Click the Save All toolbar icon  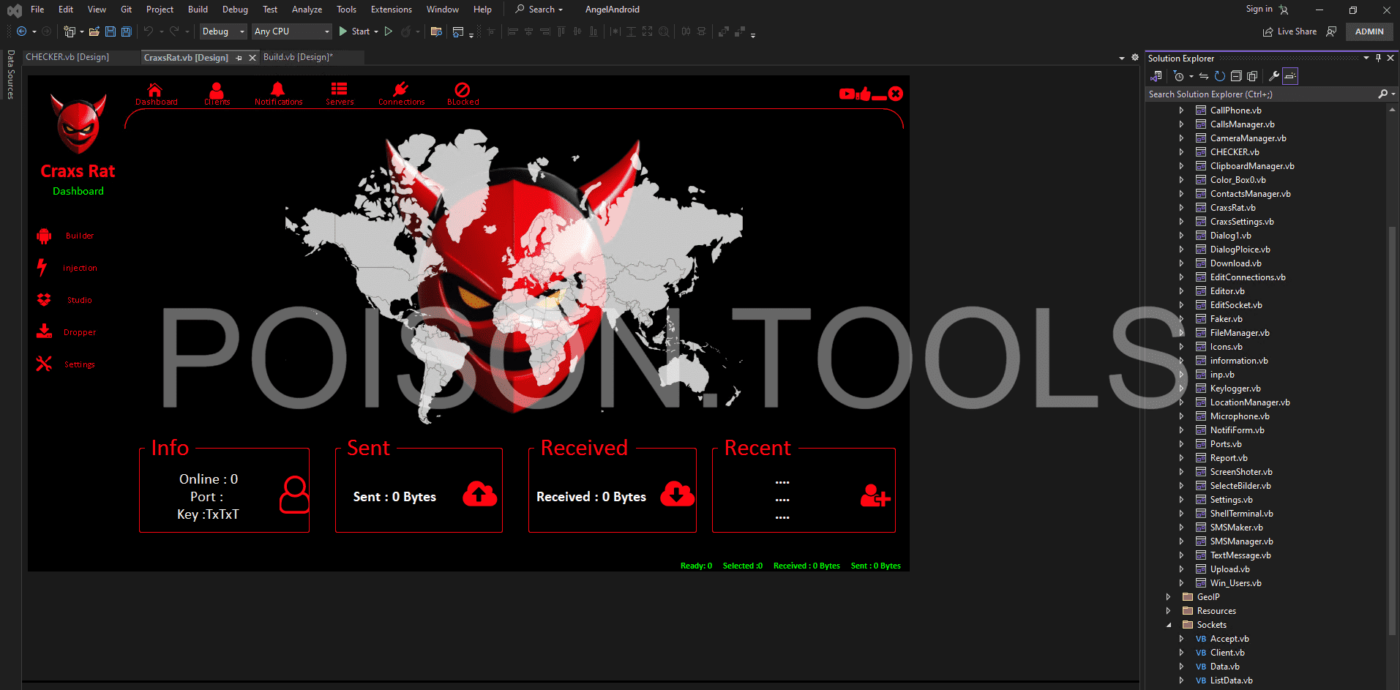pos(126,32)
